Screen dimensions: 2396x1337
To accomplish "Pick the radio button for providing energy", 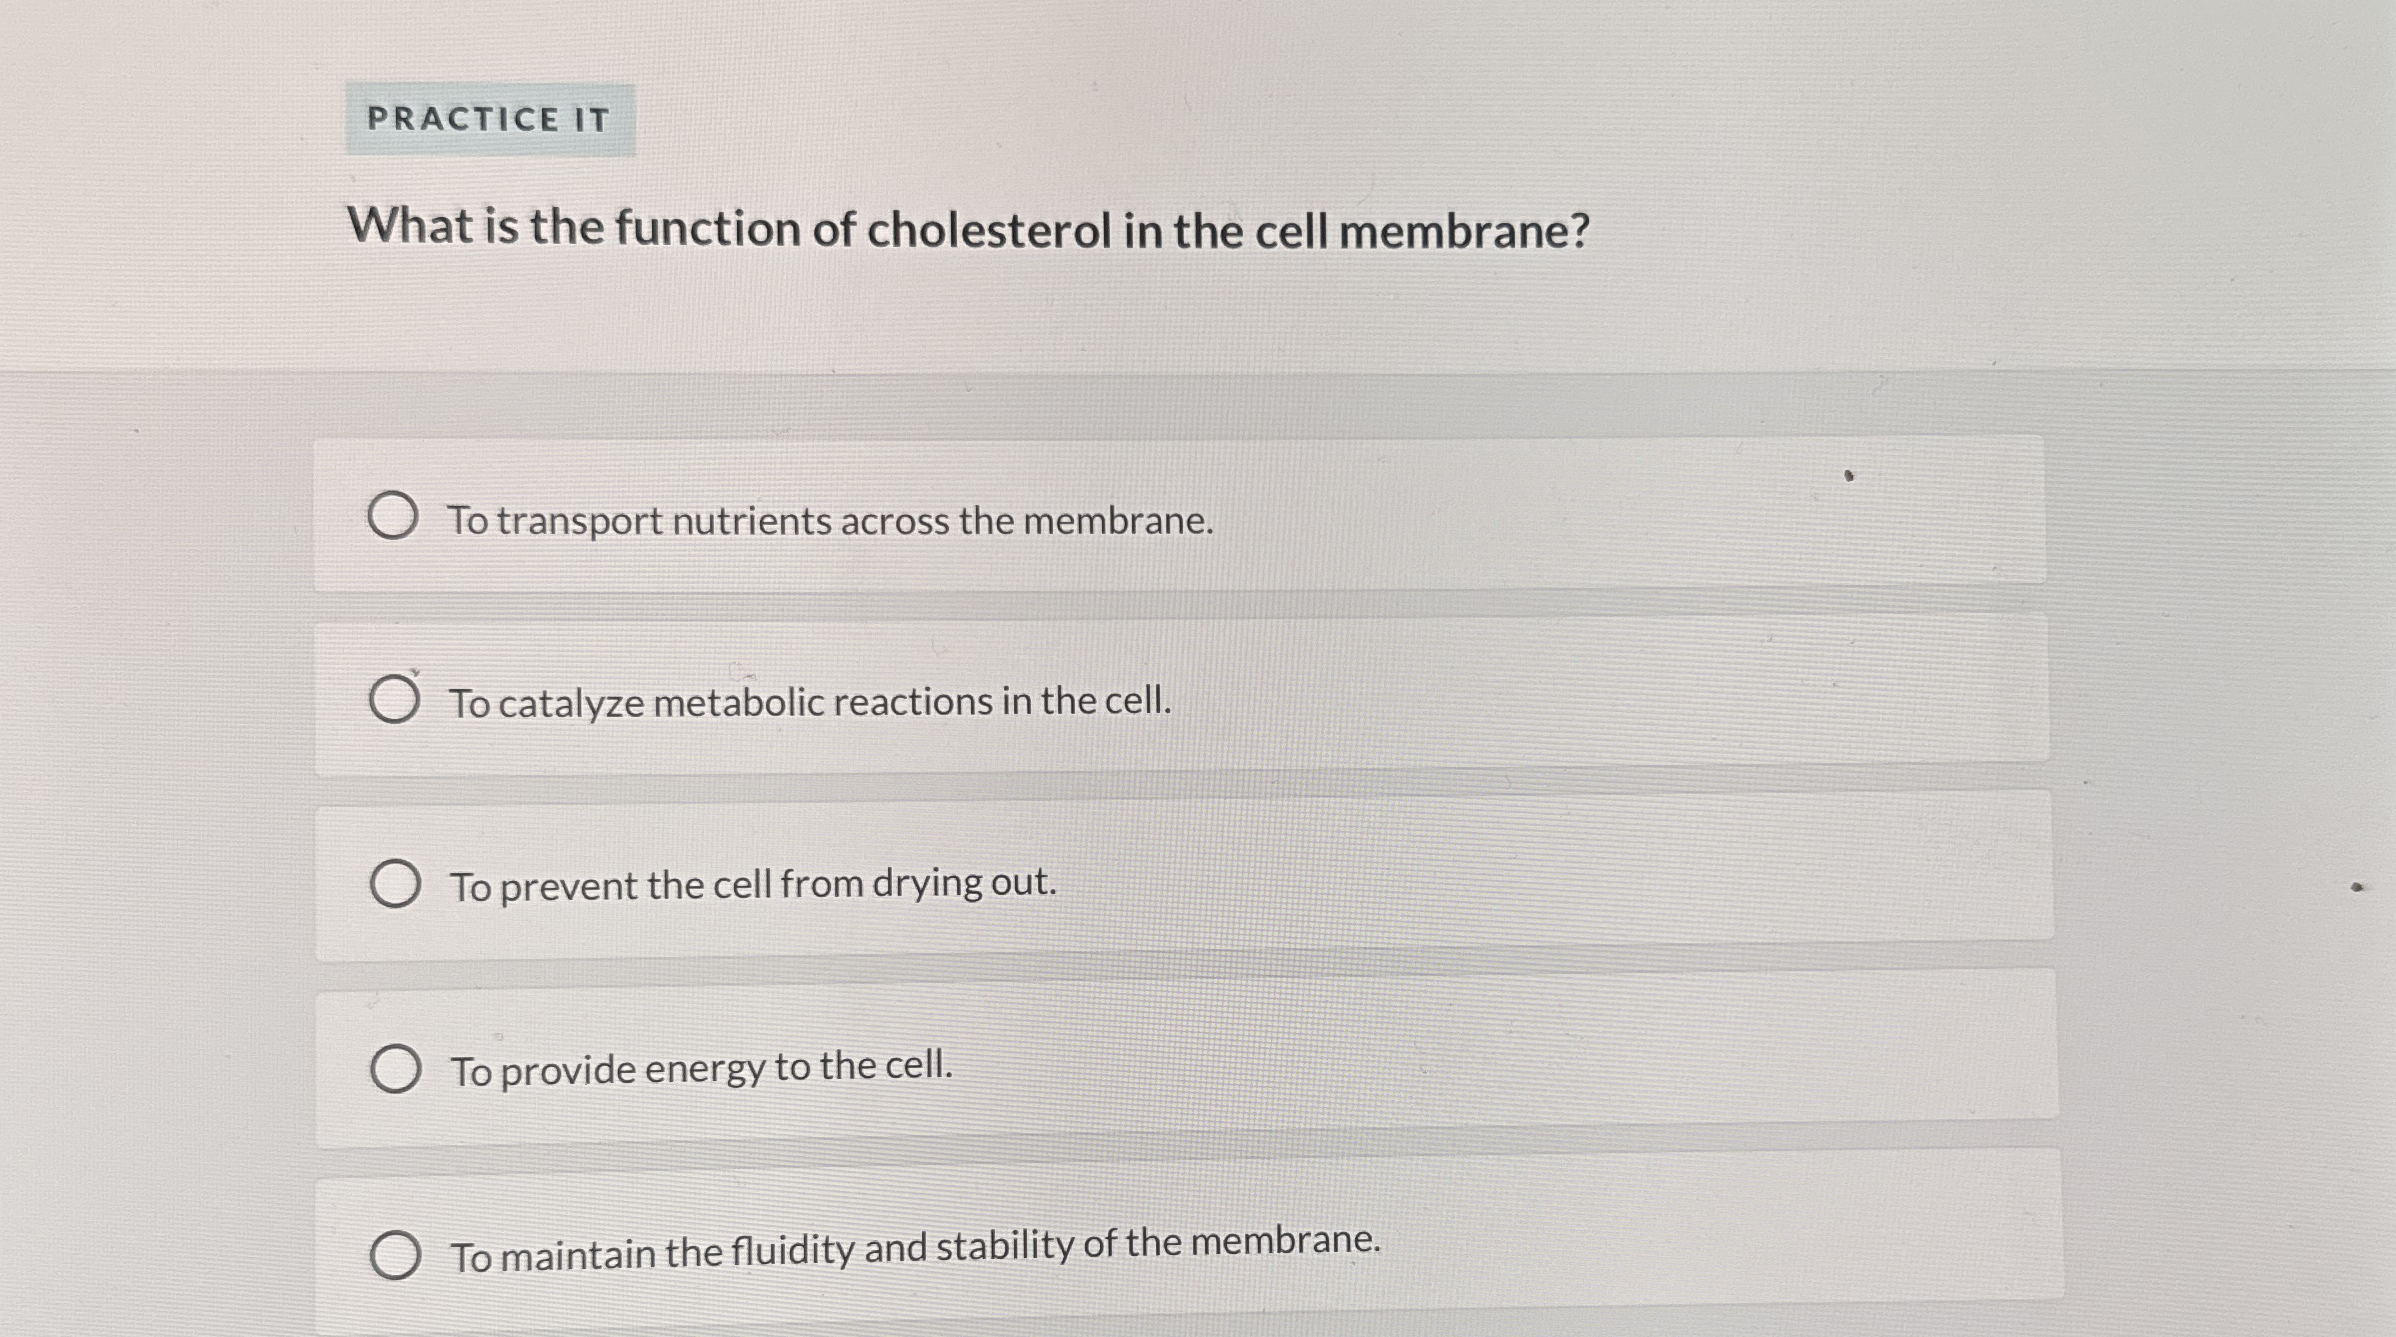I will [x=395, y=1069].
